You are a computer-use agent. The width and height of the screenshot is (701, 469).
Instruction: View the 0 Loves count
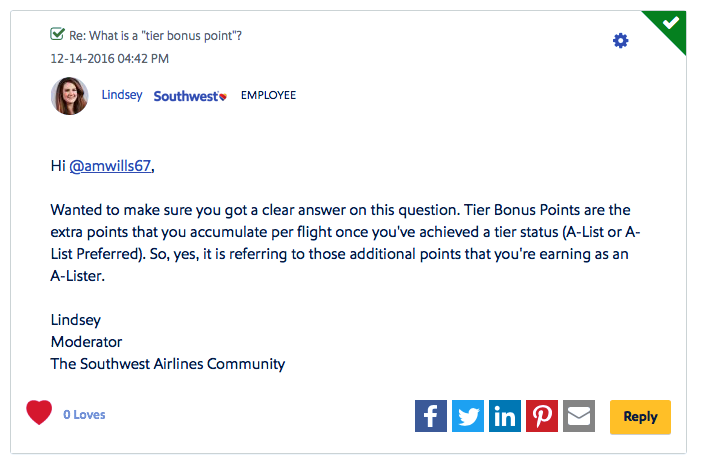click(x=84, y=415)
